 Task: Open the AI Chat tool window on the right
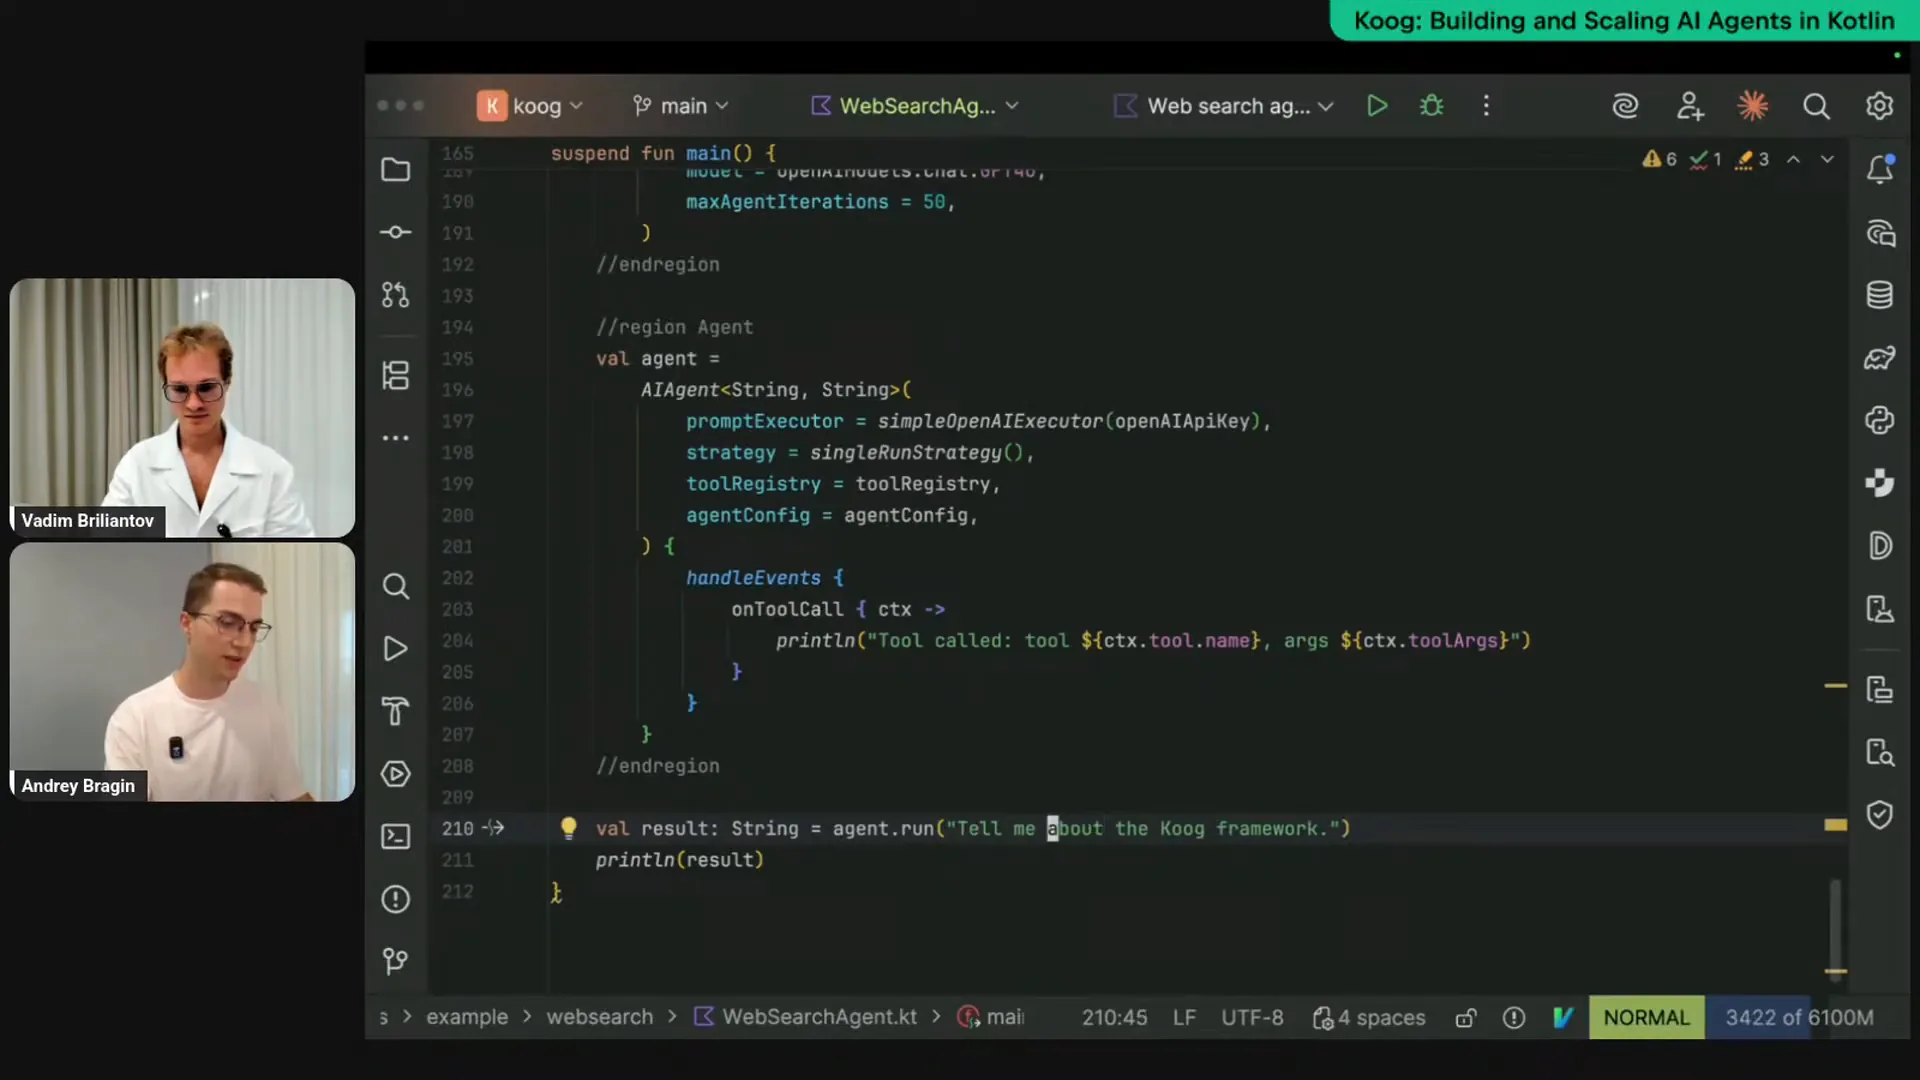point(1880,234)
